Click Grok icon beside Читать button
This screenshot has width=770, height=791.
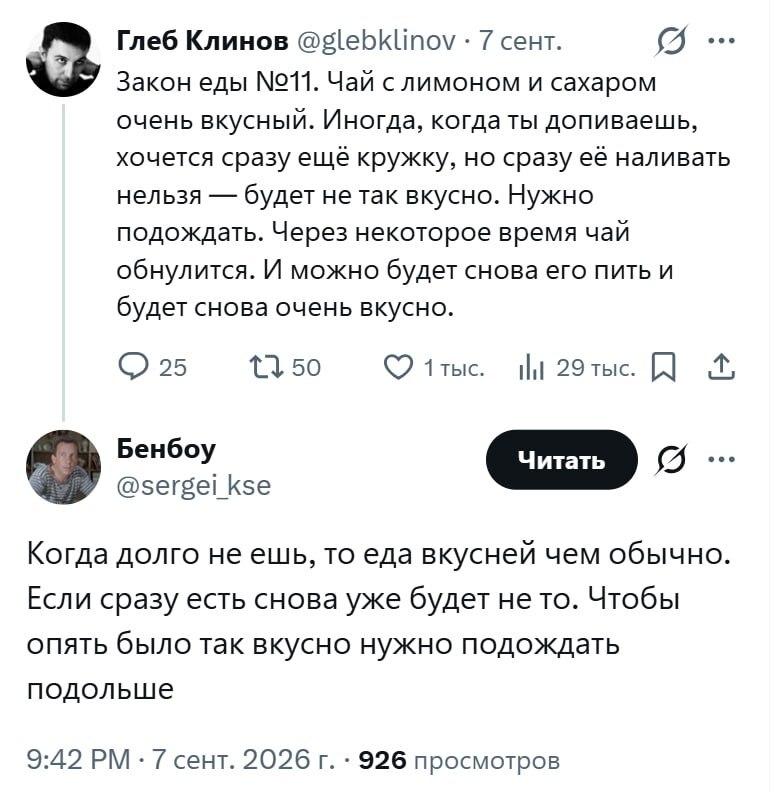672,460
